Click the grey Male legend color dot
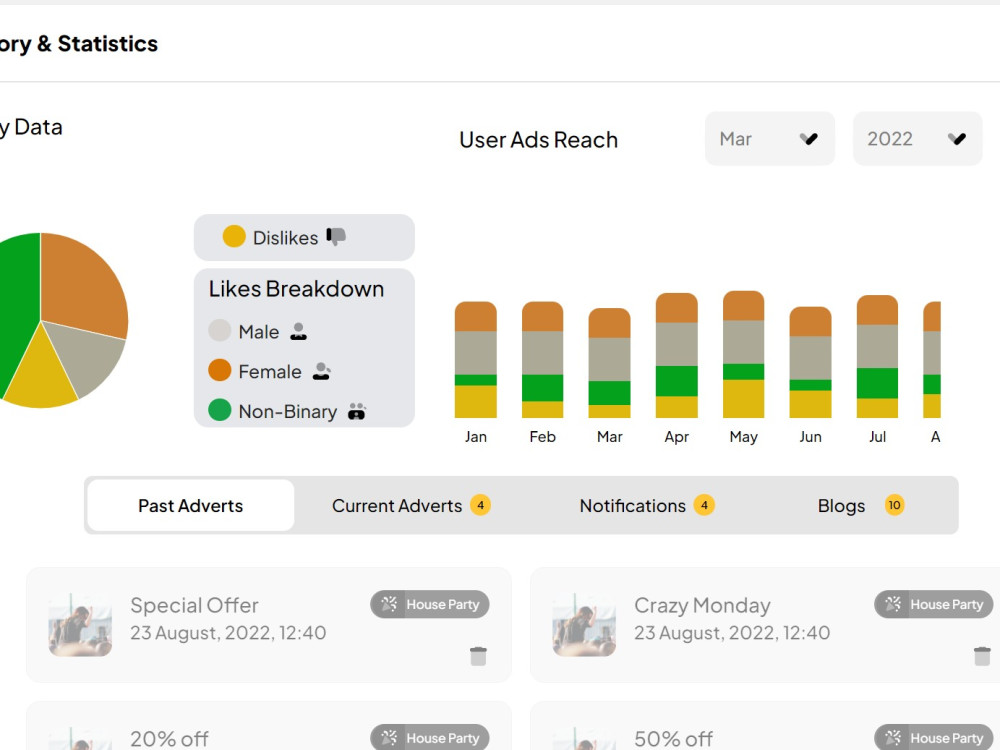Screen dimensions: 1000x750 pyautogui.click(x=219, y=330)
